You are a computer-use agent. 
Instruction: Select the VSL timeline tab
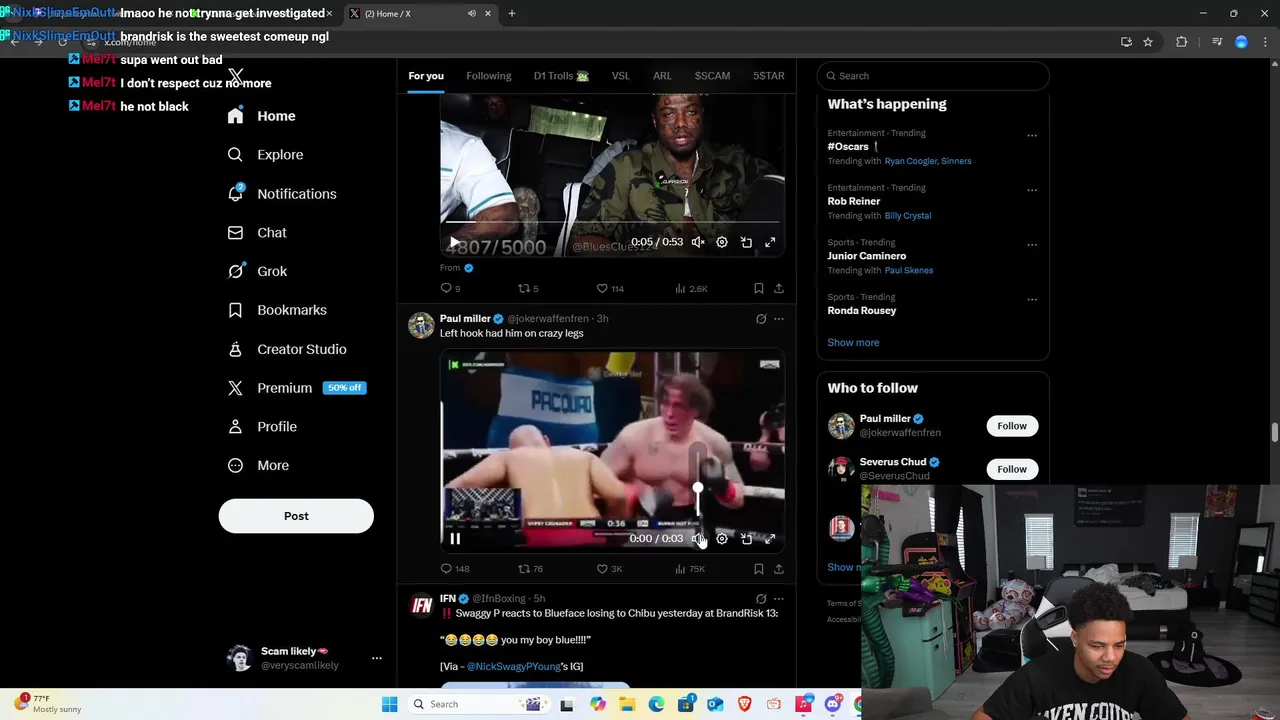[x=621, y=76]
